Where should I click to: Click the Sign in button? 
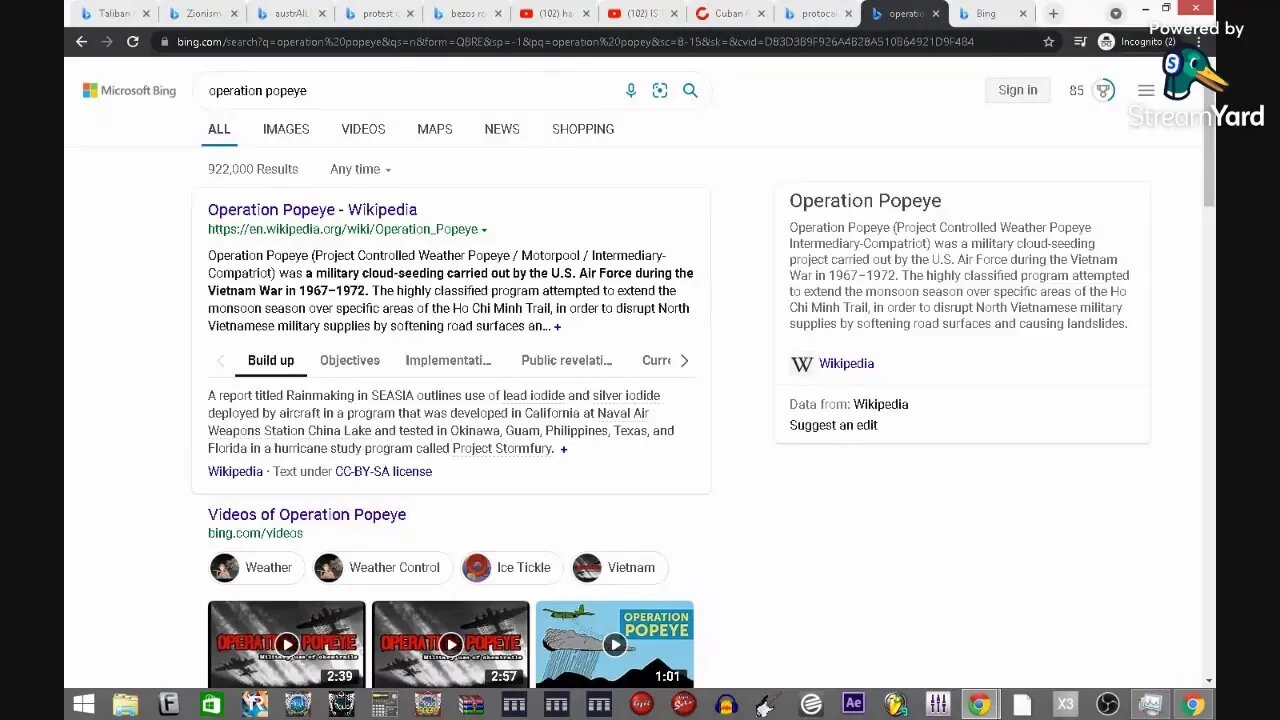tap(1018, 90)
